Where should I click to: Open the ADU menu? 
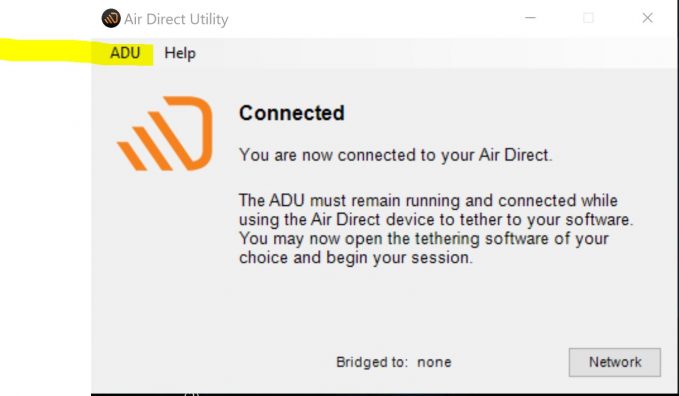(125, 53)
